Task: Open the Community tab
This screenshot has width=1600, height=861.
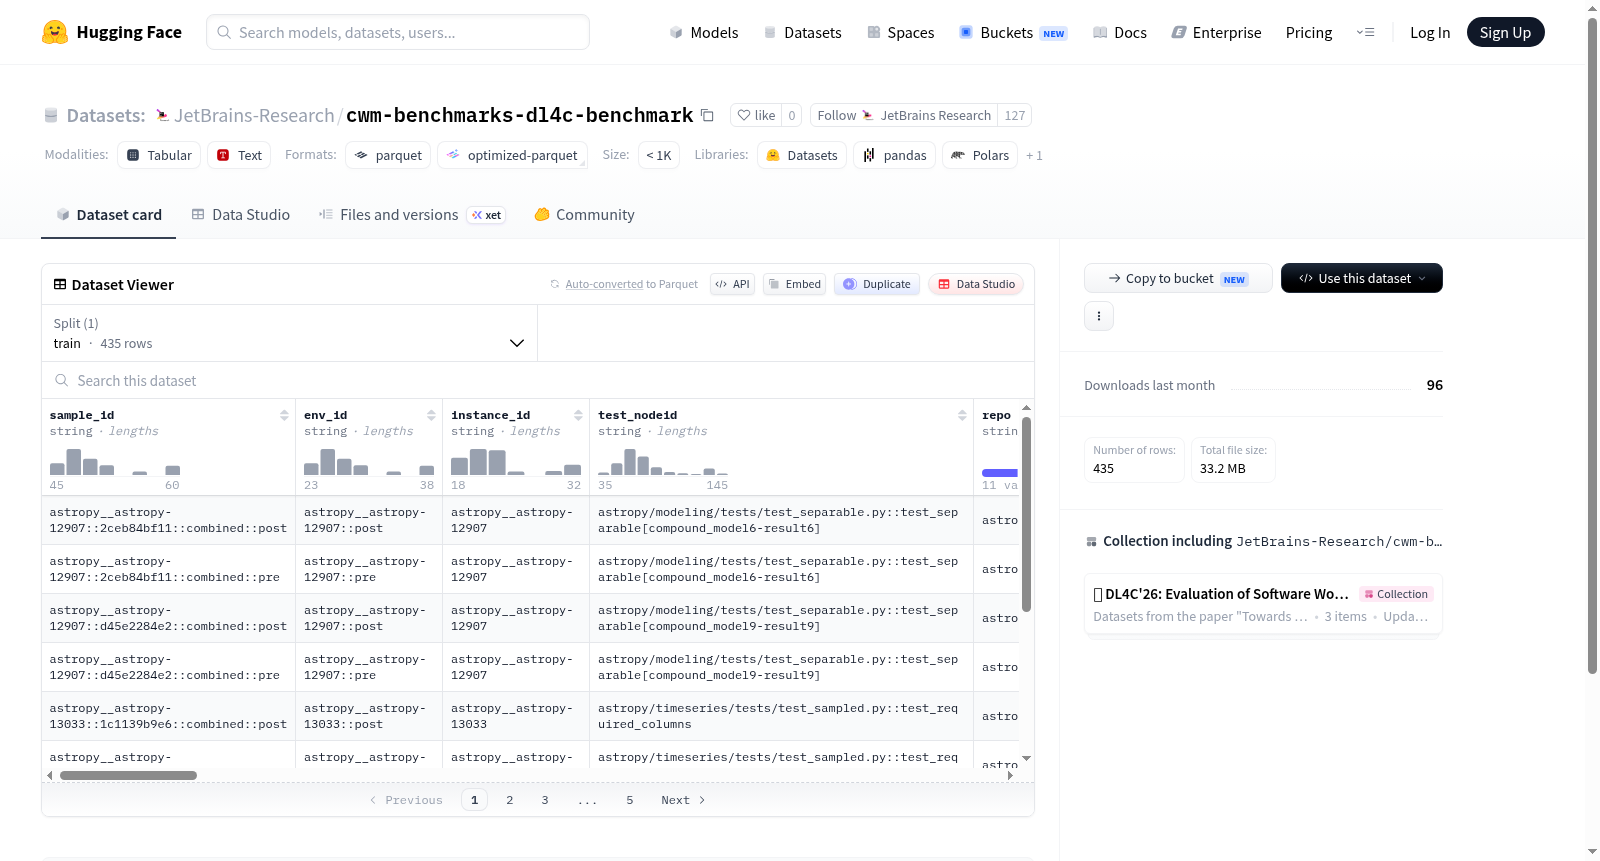Action: (x=585, y=214)
